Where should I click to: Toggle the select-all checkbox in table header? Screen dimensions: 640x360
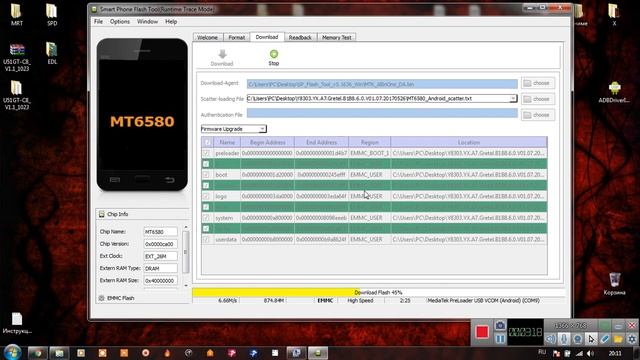point(207,142)
